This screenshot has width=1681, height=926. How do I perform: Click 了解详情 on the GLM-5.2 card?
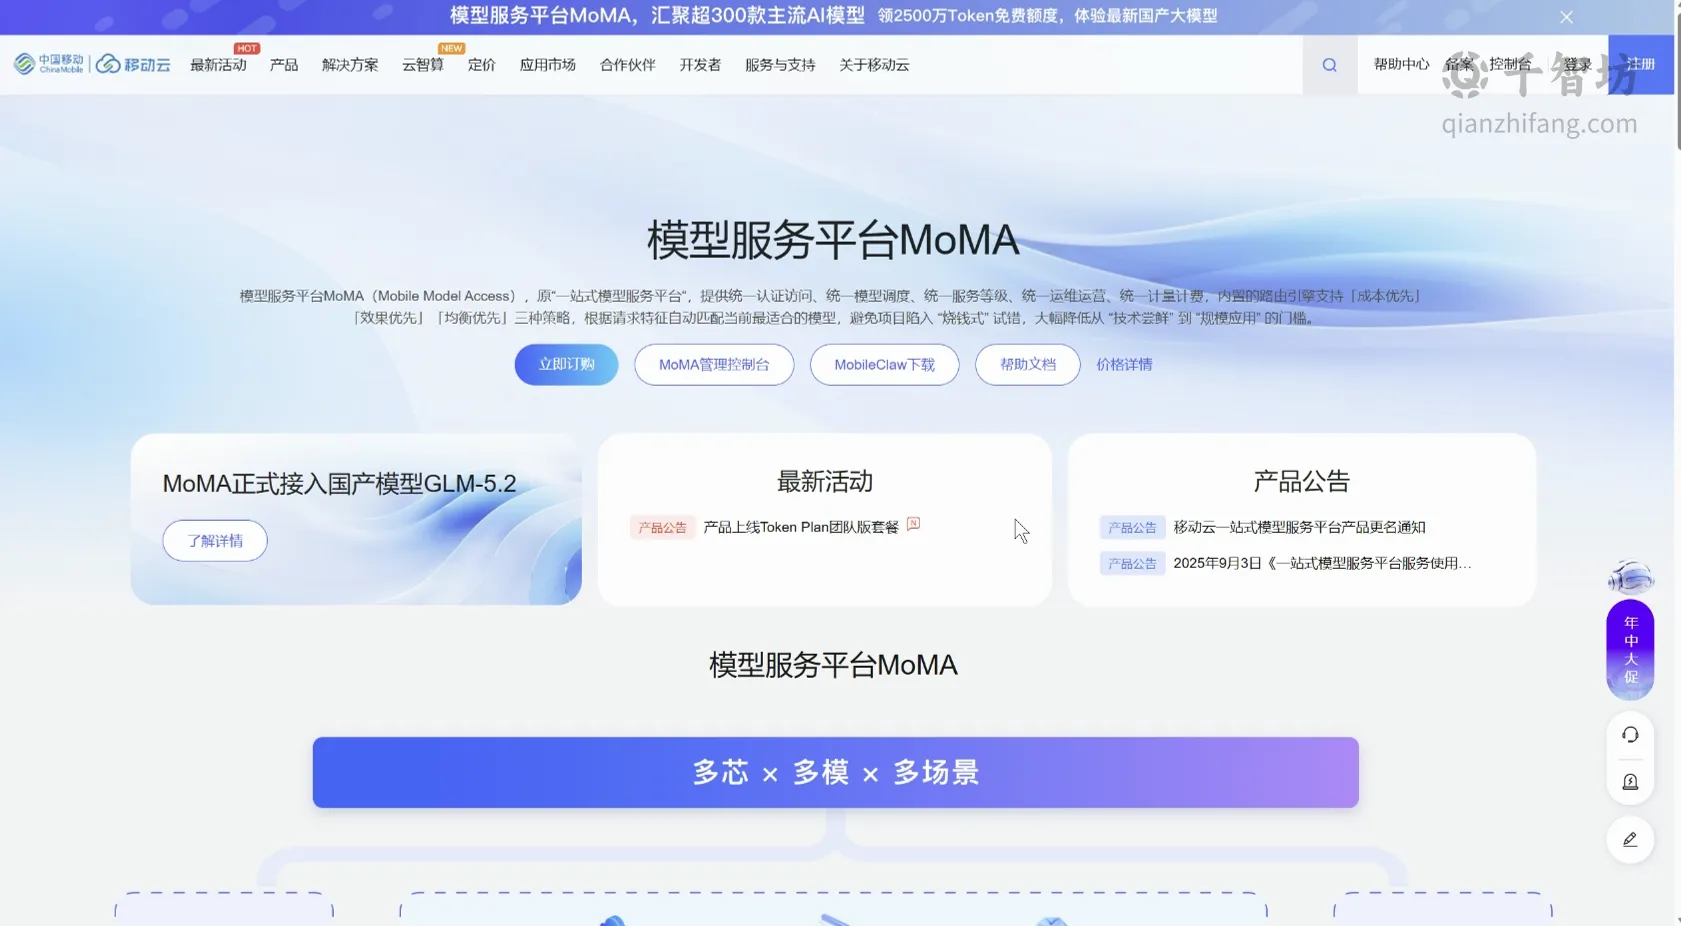click(215, 541)
